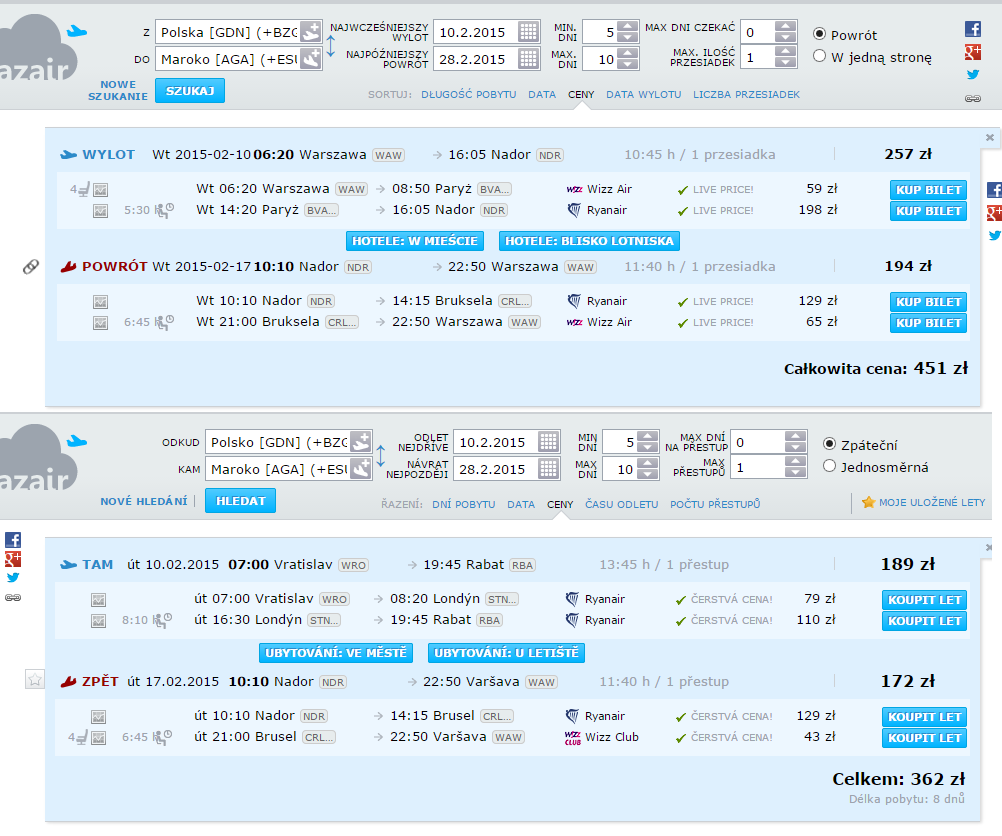
Task: Sort Polish results by DATA WYLOTU
Action: point(644,95)
